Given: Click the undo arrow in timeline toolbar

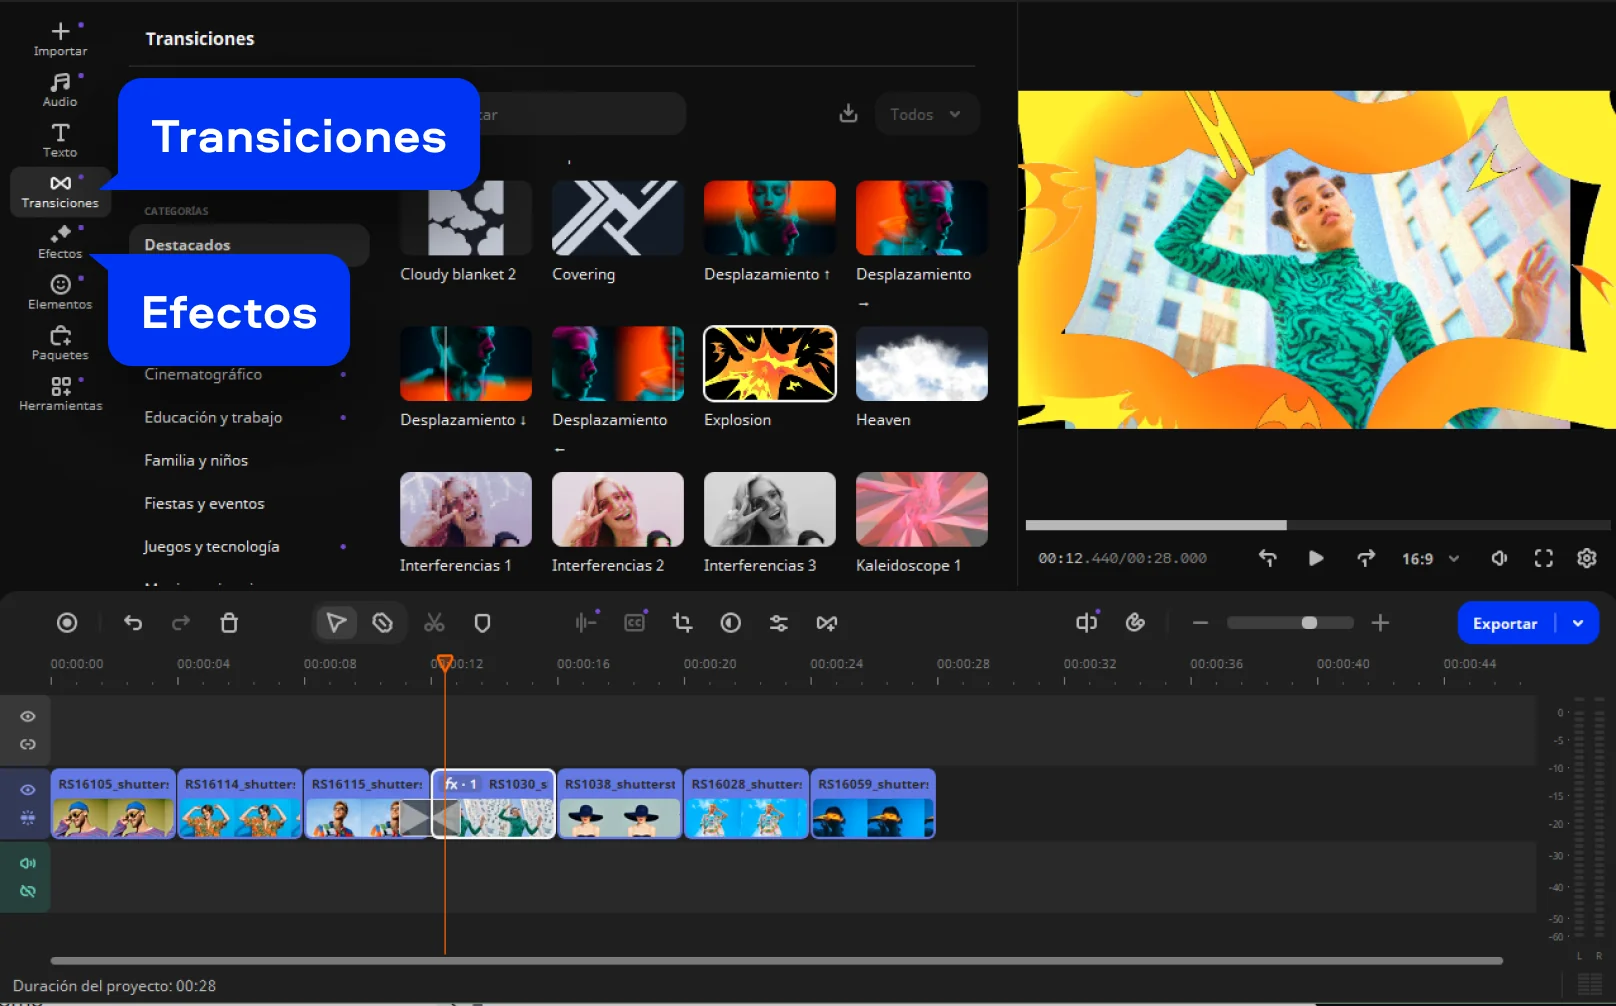Looking at the screenshot, I should pyautogui.click(x=133, y=623).
